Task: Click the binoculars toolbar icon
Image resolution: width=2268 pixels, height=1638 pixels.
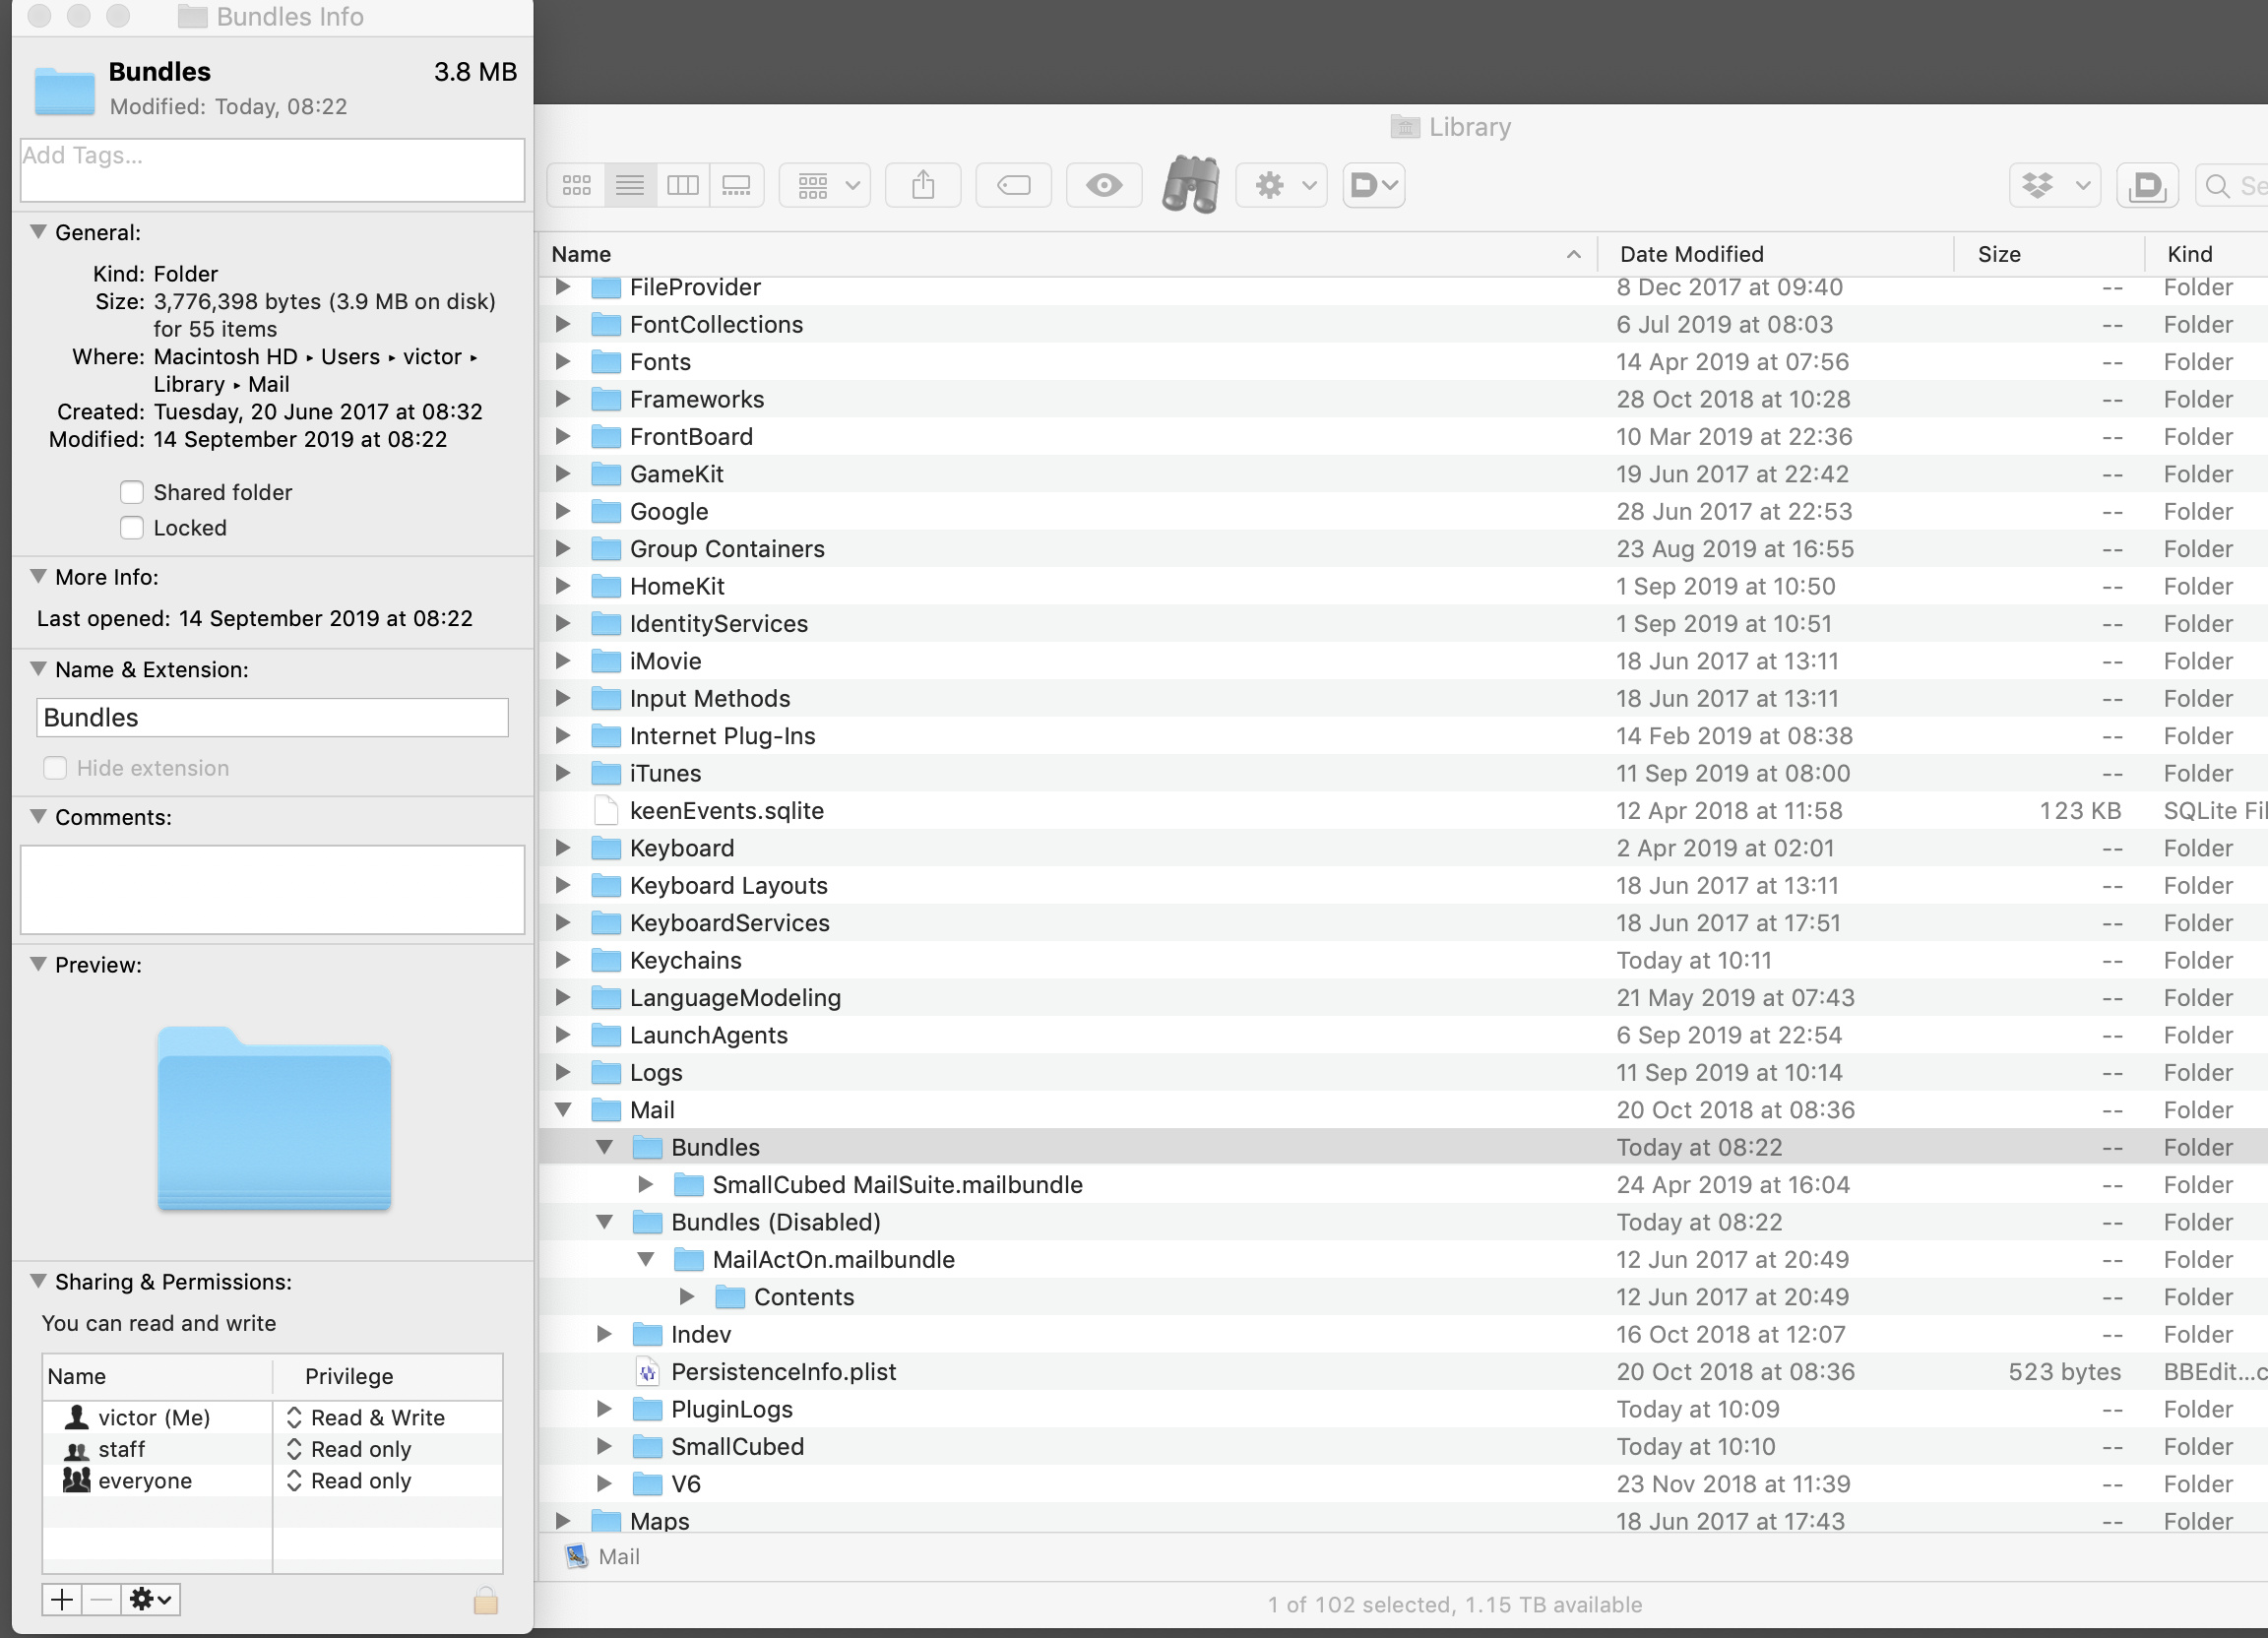Action: point(1190,184)
